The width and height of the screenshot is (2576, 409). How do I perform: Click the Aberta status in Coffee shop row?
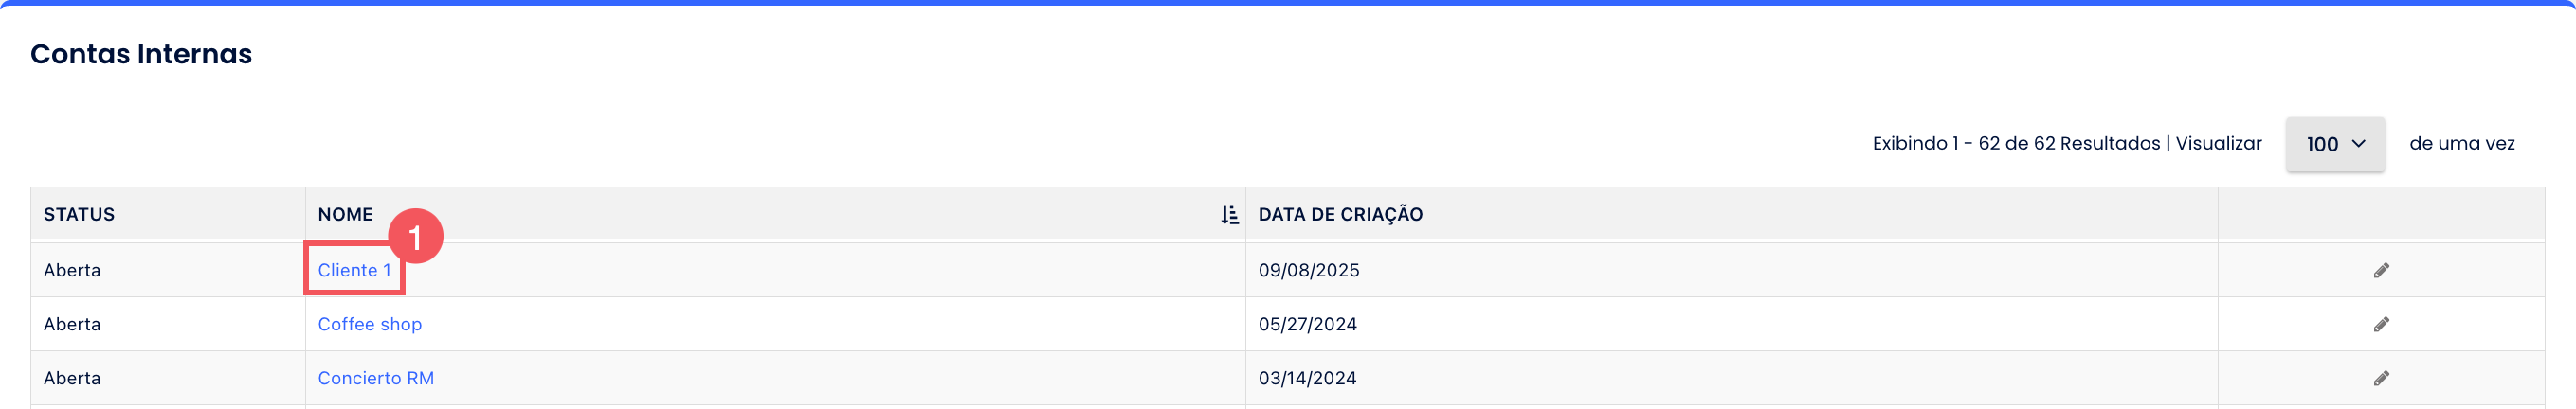(72, 324)
